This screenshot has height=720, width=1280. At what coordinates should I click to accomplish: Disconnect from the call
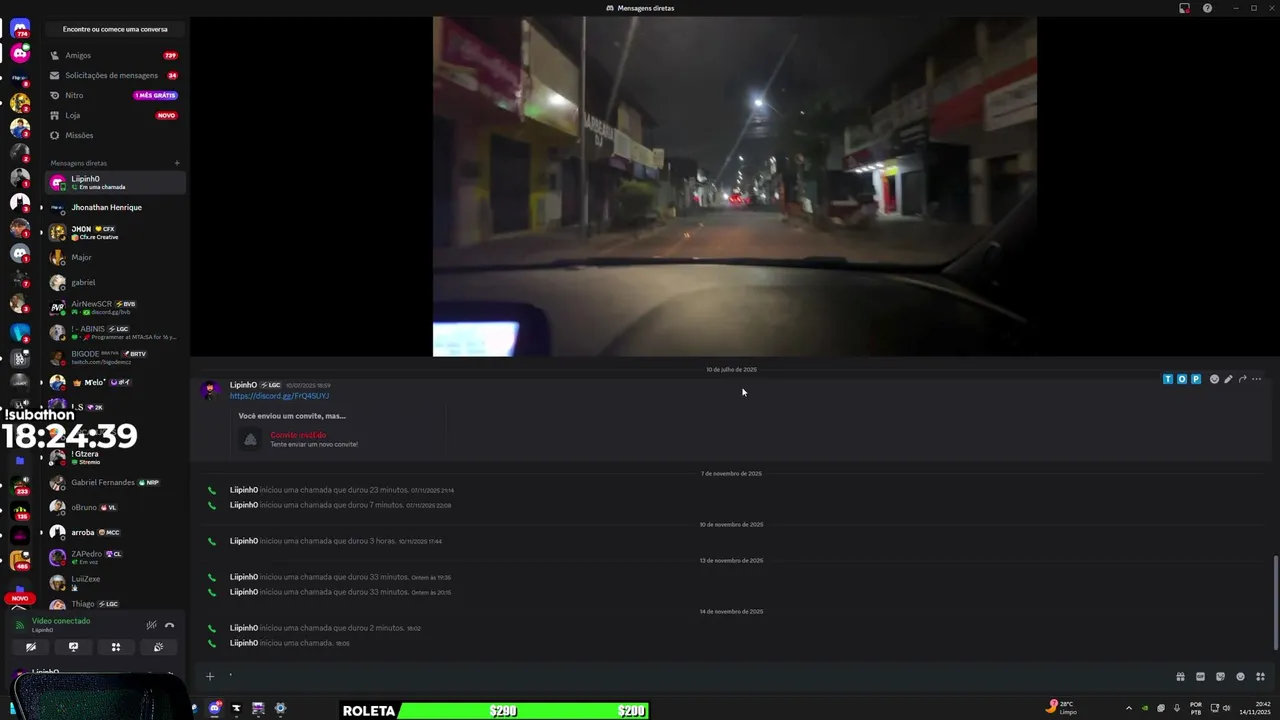point(170,625)
